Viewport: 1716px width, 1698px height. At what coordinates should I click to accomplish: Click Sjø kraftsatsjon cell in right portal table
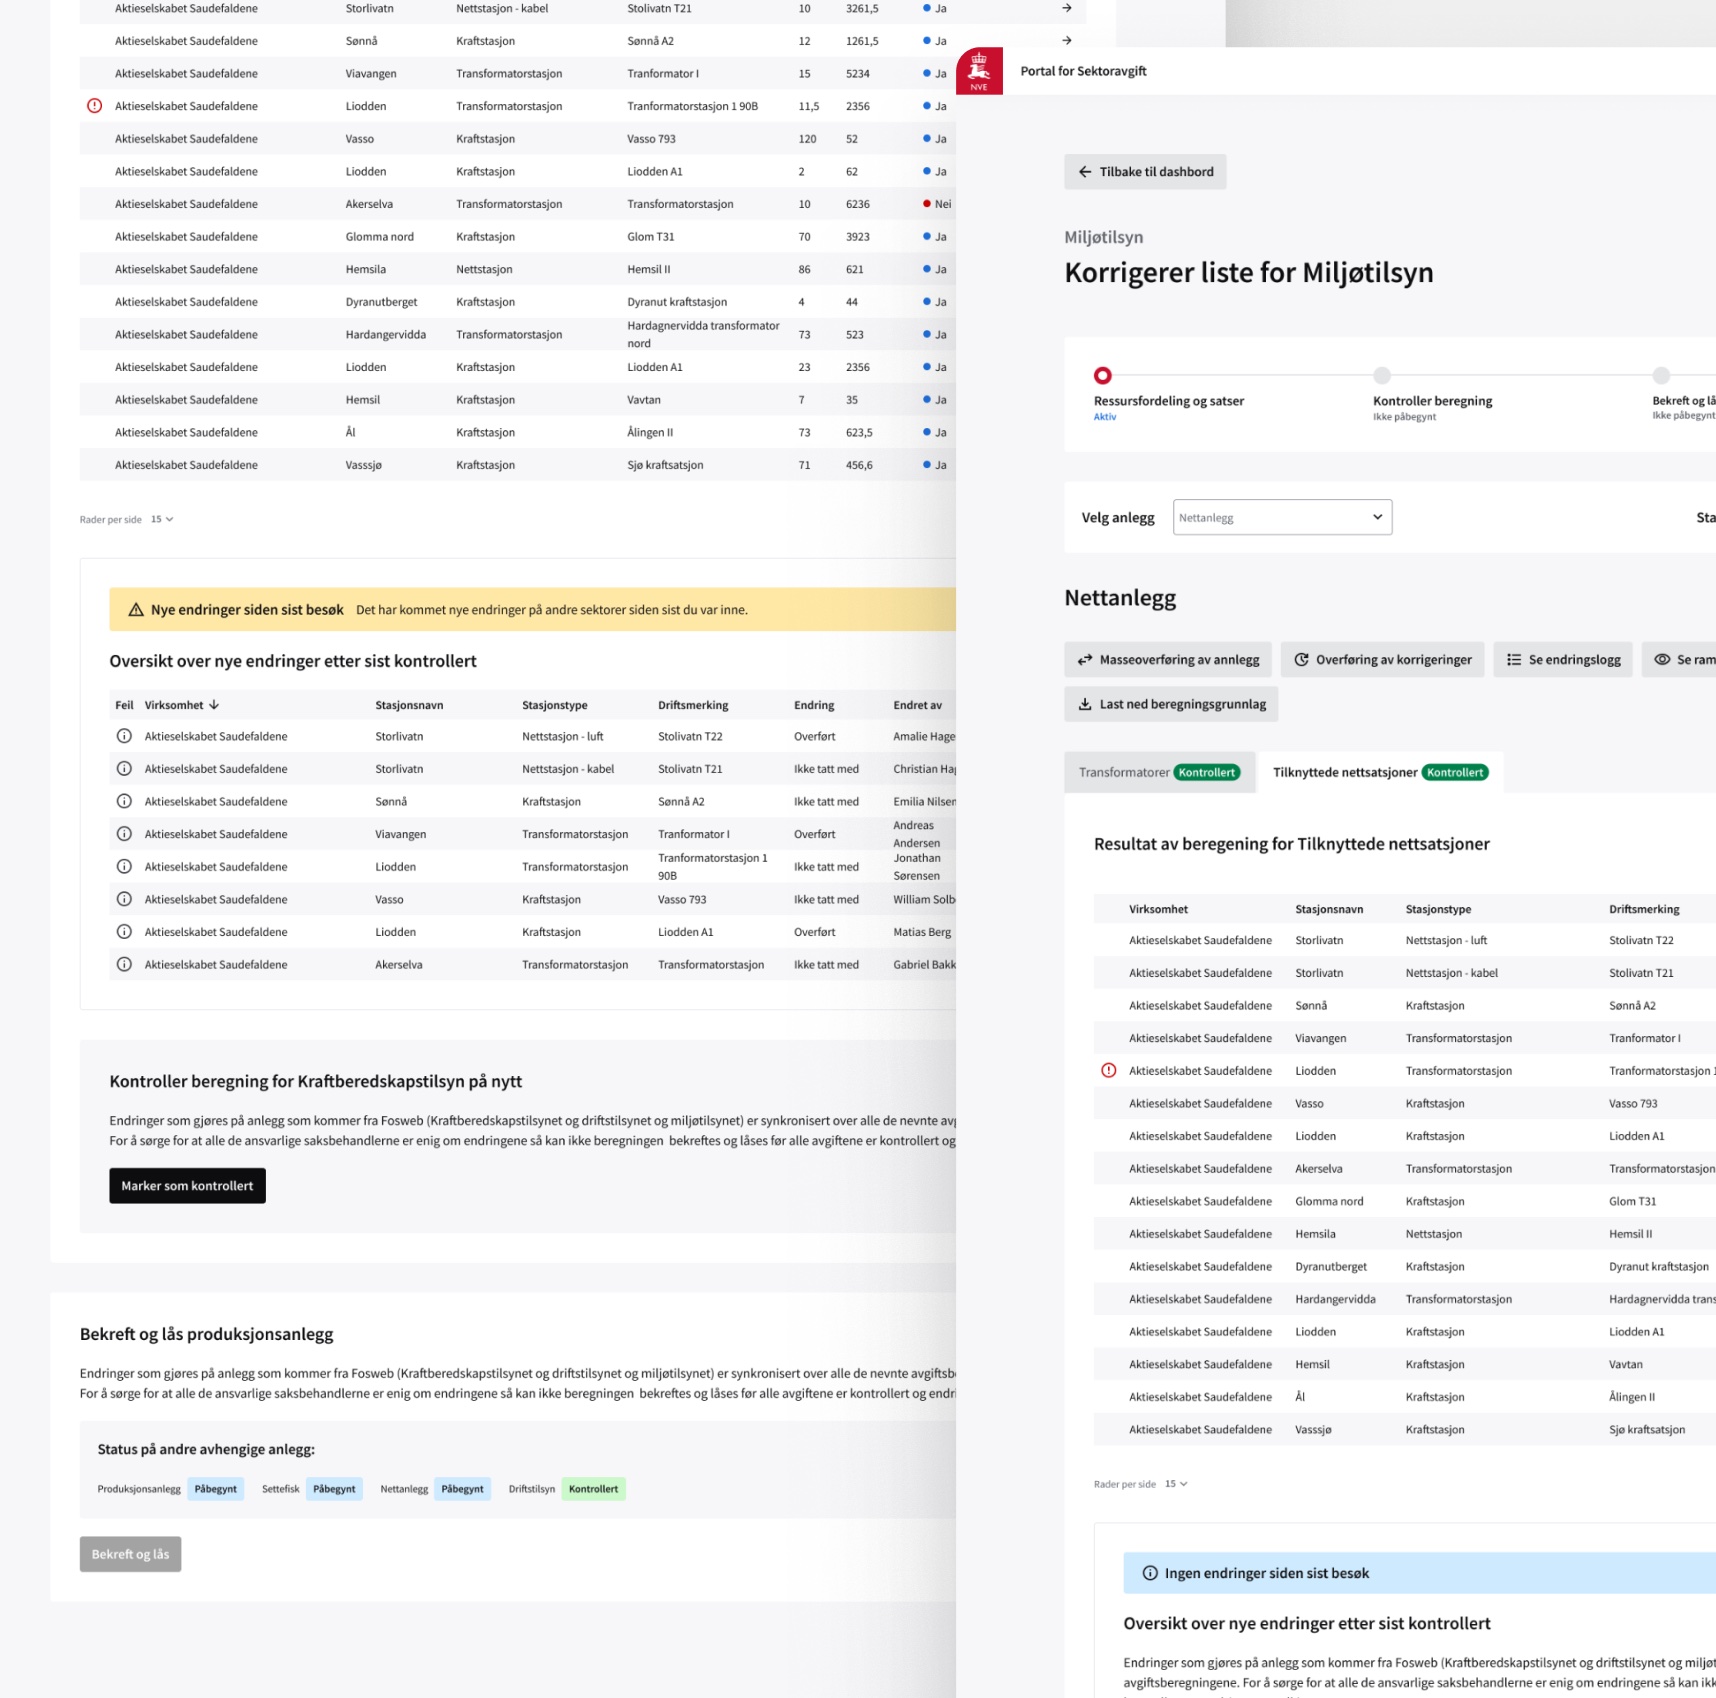[1646, 1430]
